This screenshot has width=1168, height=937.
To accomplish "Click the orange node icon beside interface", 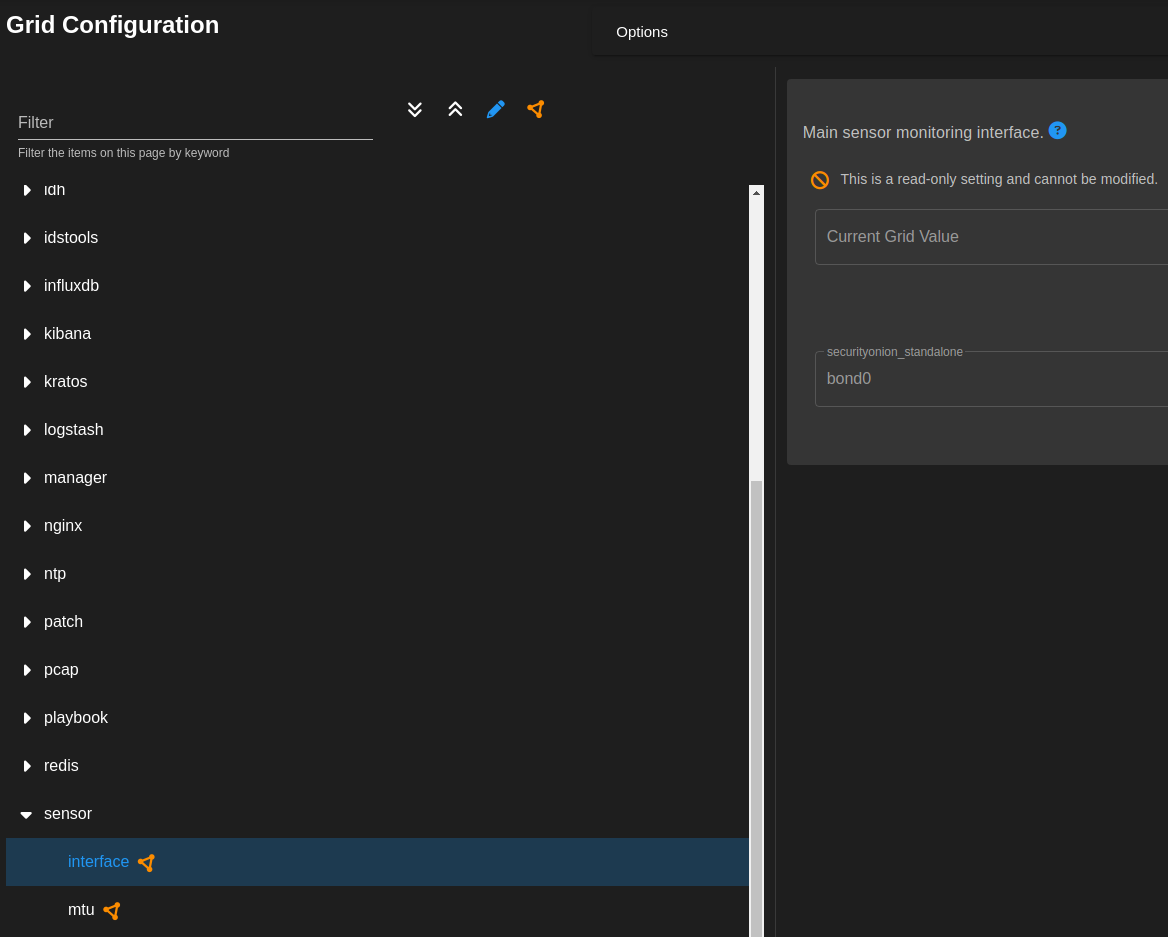I will (x=146, y=862).
